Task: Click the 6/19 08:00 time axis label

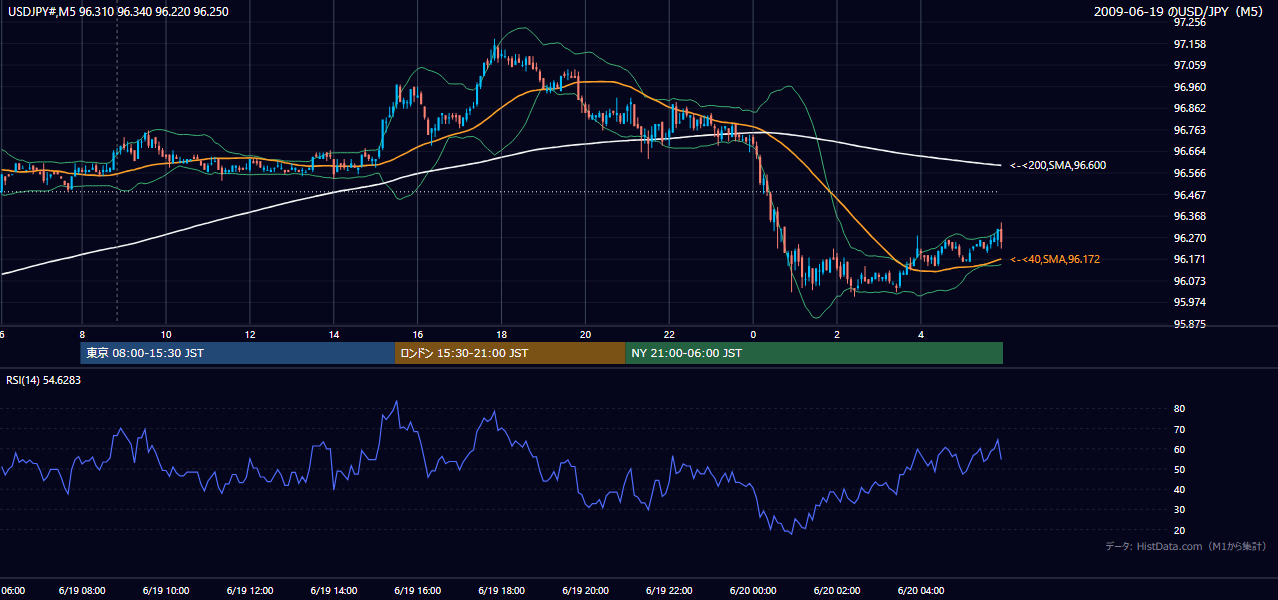Action: click(83, 591)
